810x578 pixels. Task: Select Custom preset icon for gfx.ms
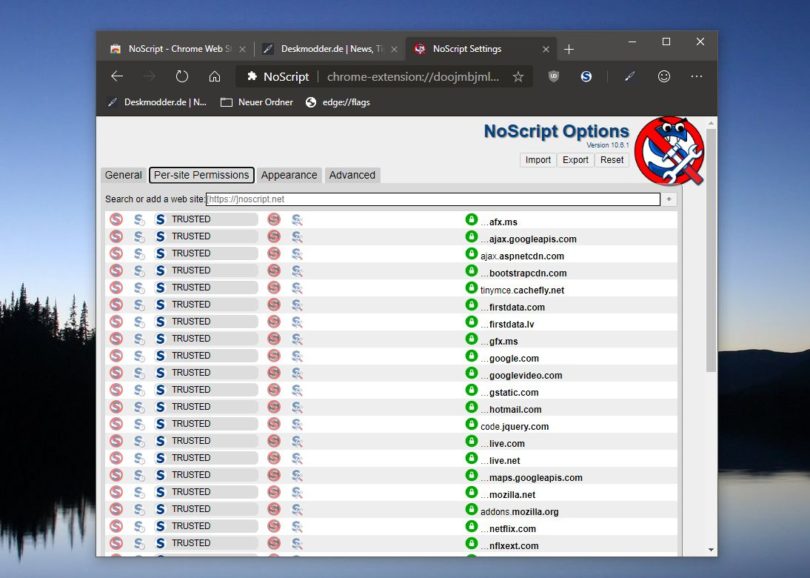tap(297, 339)
